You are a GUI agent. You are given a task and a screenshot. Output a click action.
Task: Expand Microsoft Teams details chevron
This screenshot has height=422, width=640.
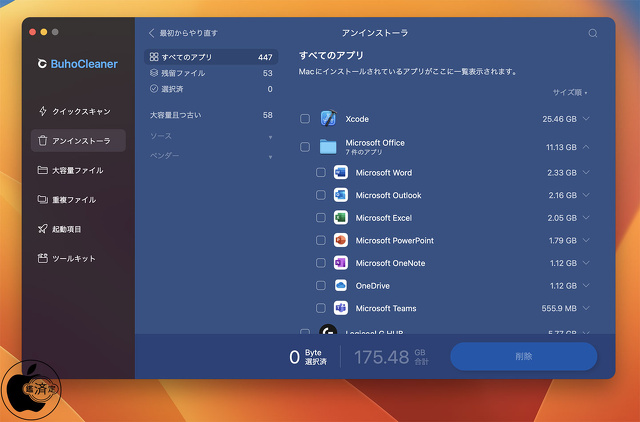[x=586, y=308]
